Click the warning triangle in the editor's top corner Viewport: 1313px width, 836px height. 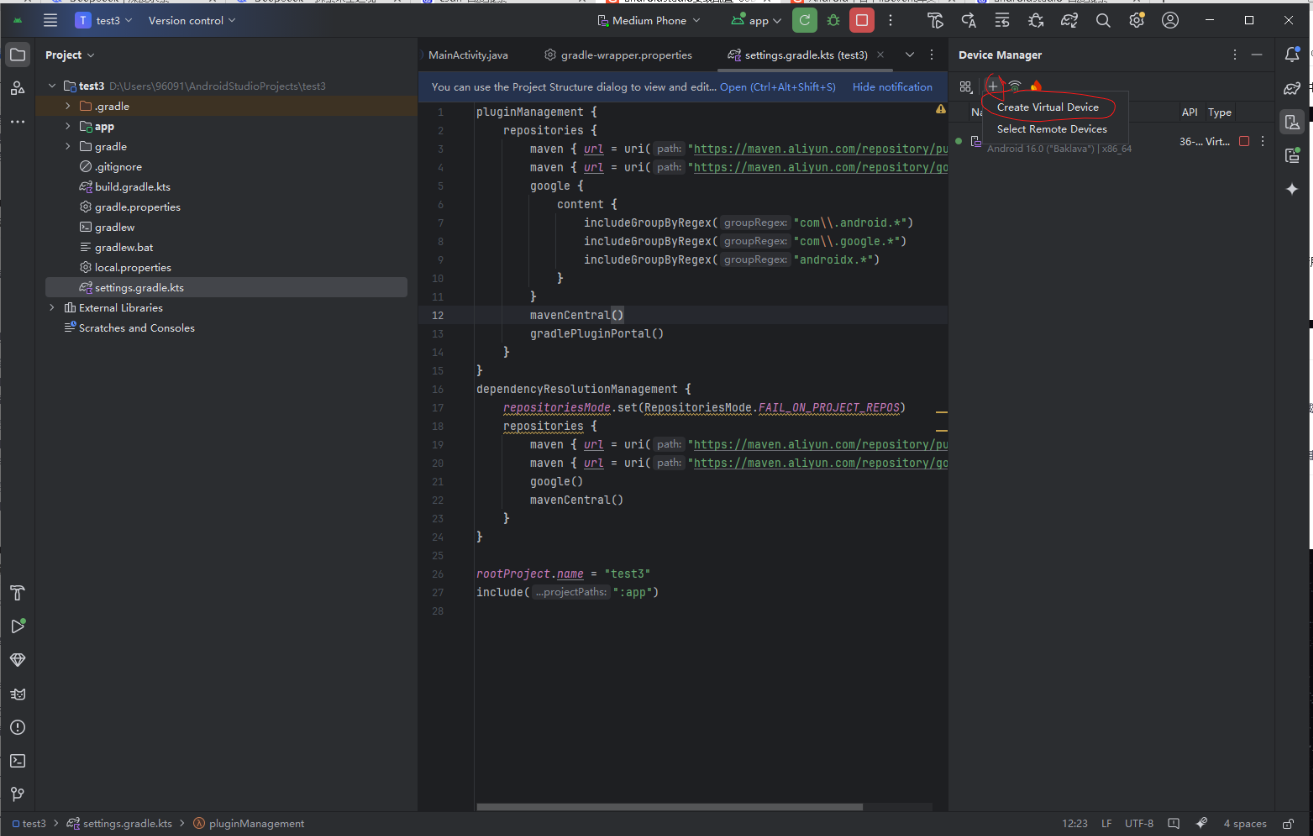click(940, 108)
